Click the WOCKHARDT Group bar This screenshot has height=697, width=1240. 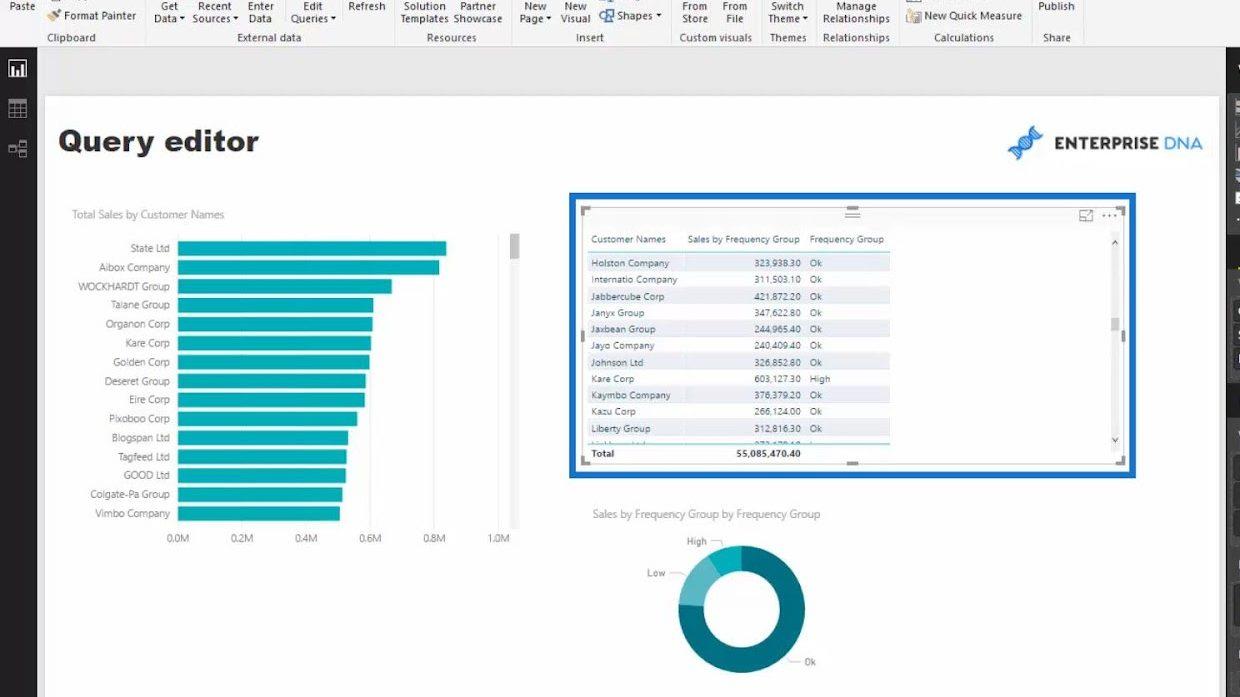point(285,286)
